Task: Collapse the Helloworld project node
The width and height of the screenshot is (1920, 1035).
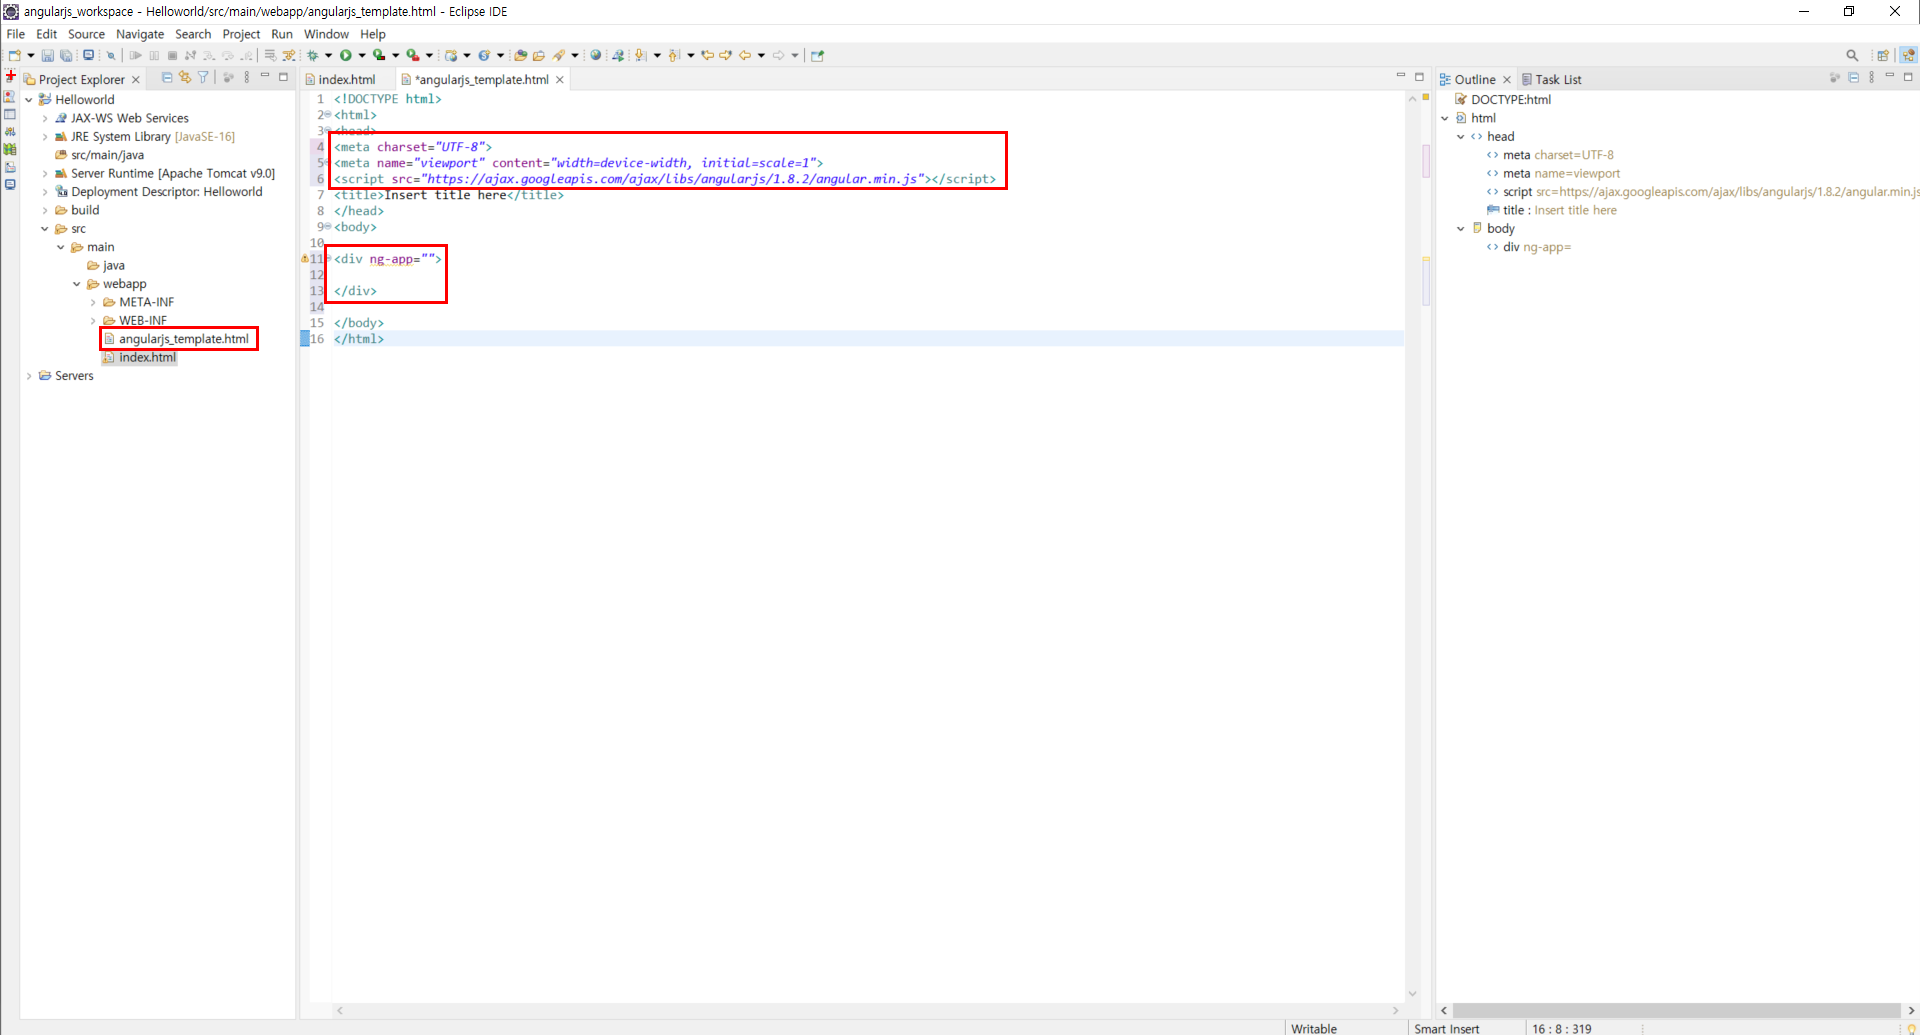Action: 29,100
